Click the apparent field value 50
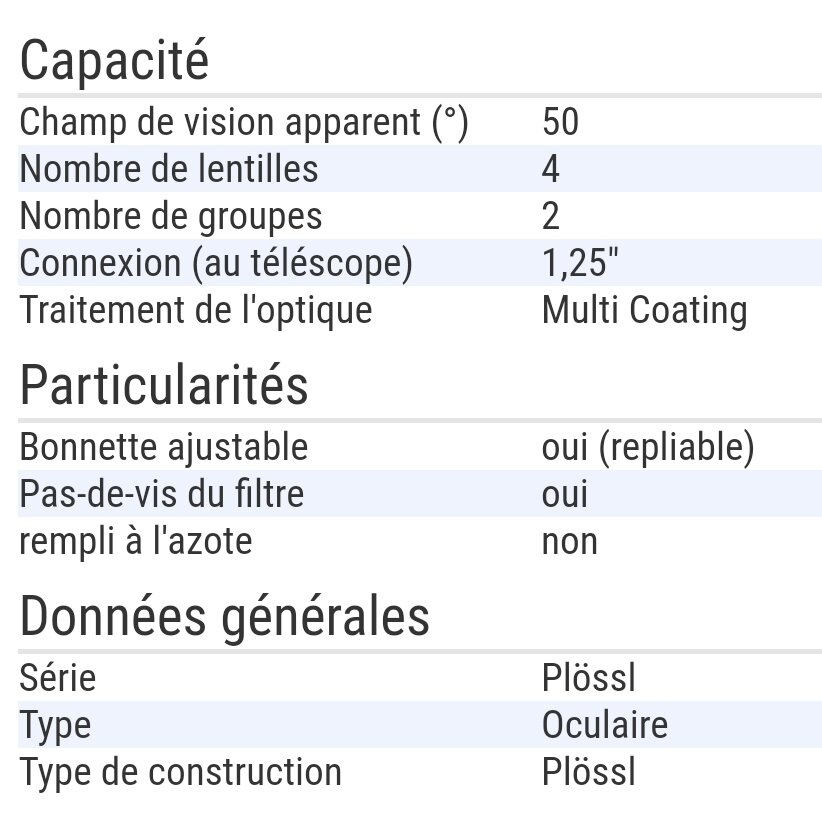 pos(560,122)
